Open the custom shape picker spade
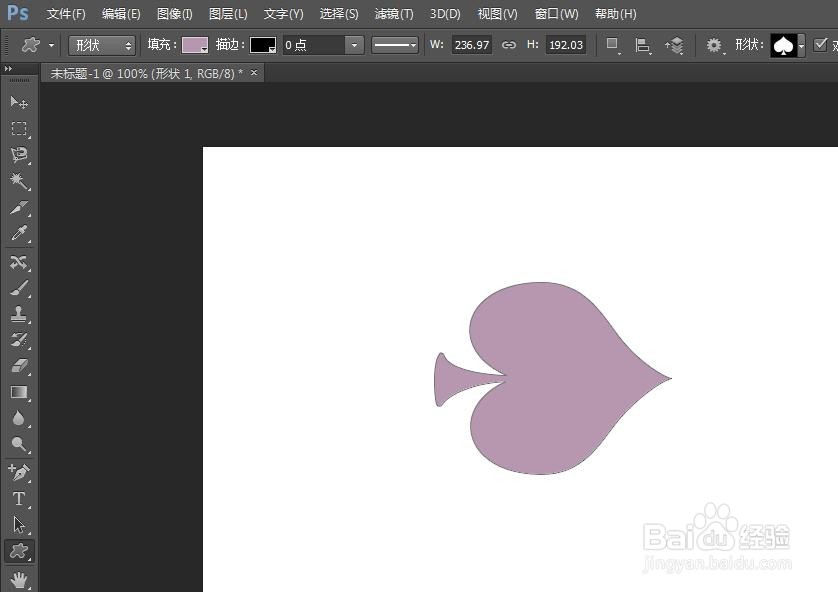838x592 pixels. [x=787, y=45]
